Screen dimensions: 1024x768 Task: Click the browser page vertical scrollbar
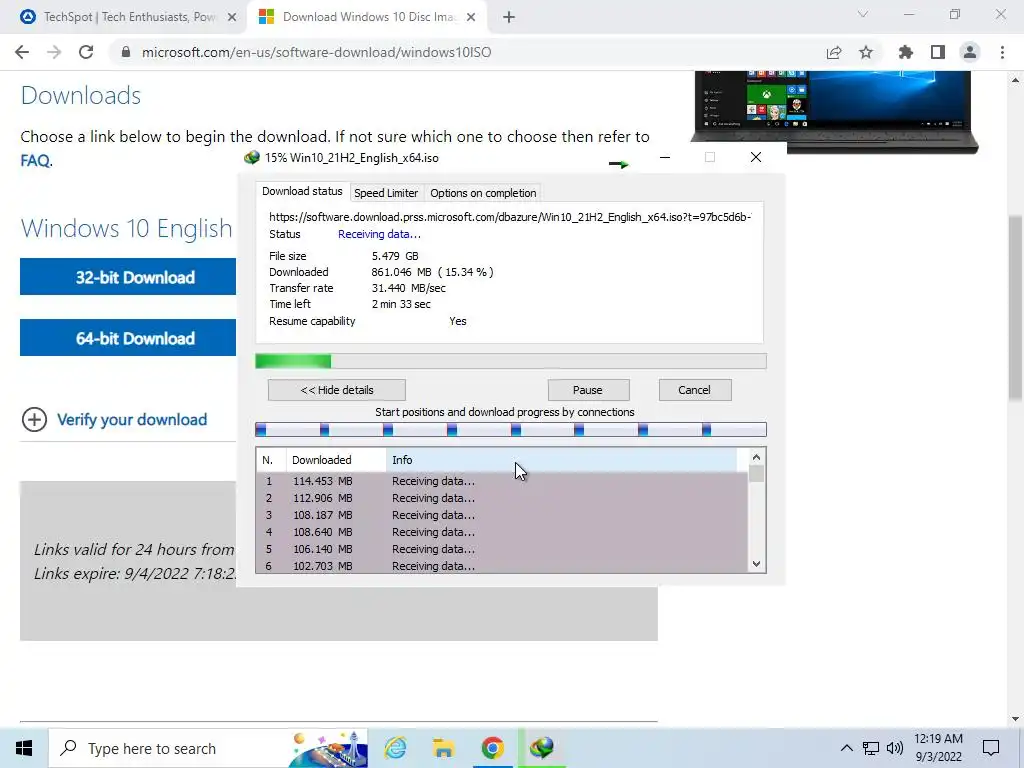[x=1016, y=307]
